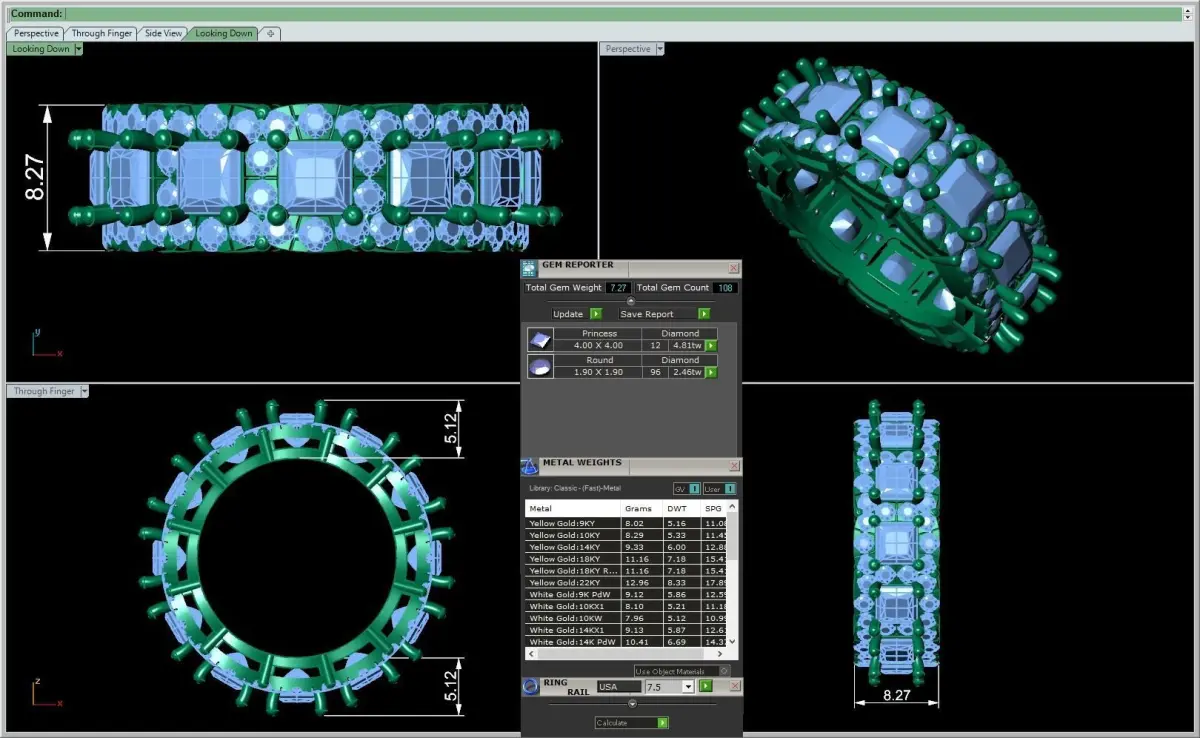1200x738 pixels.
Task: Switch to the Side View tab
Action: tap(164, 33)
